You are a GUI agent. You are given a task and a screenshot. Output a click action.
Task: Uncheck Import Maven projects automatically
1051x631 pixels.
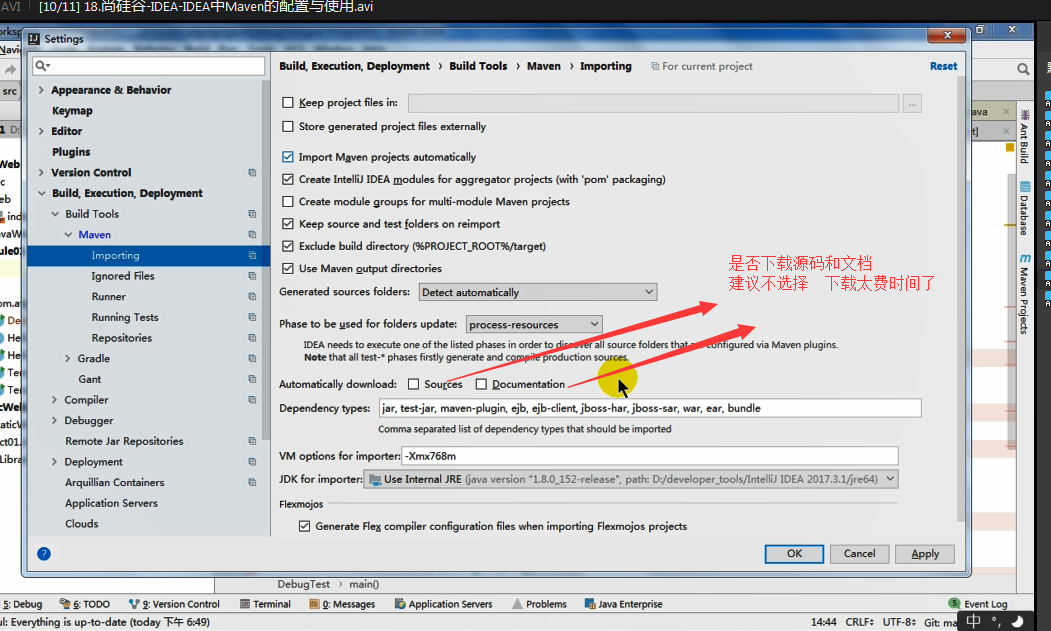pyautogui.click(x=288, y=157)
